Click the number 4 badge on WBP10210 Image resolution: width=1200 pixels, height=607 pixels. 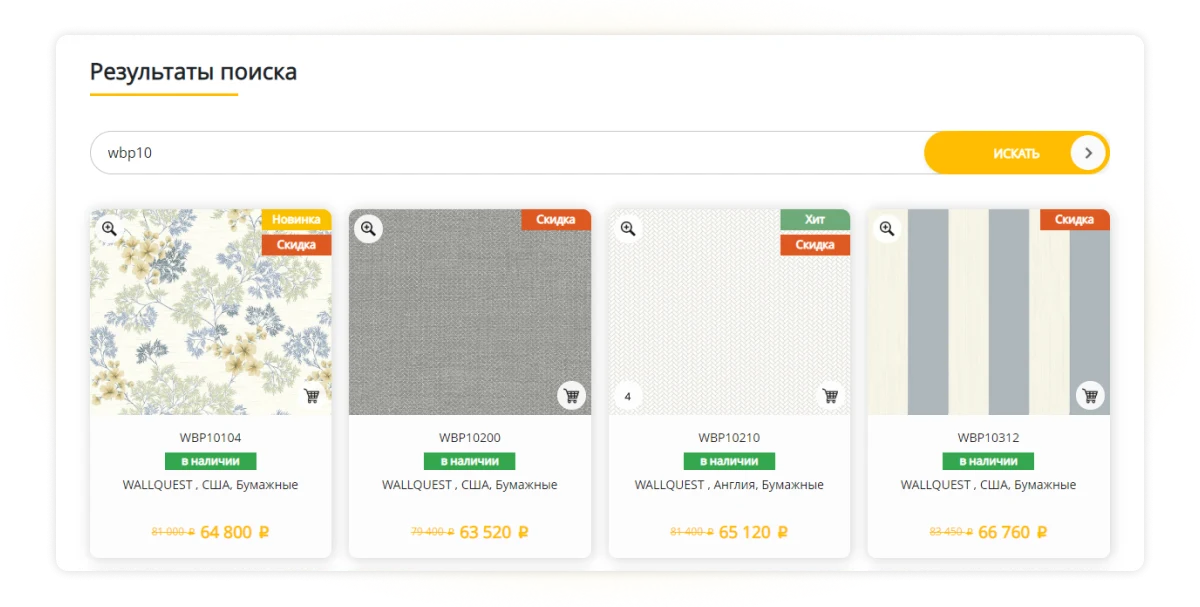click(x=628, y=397)
